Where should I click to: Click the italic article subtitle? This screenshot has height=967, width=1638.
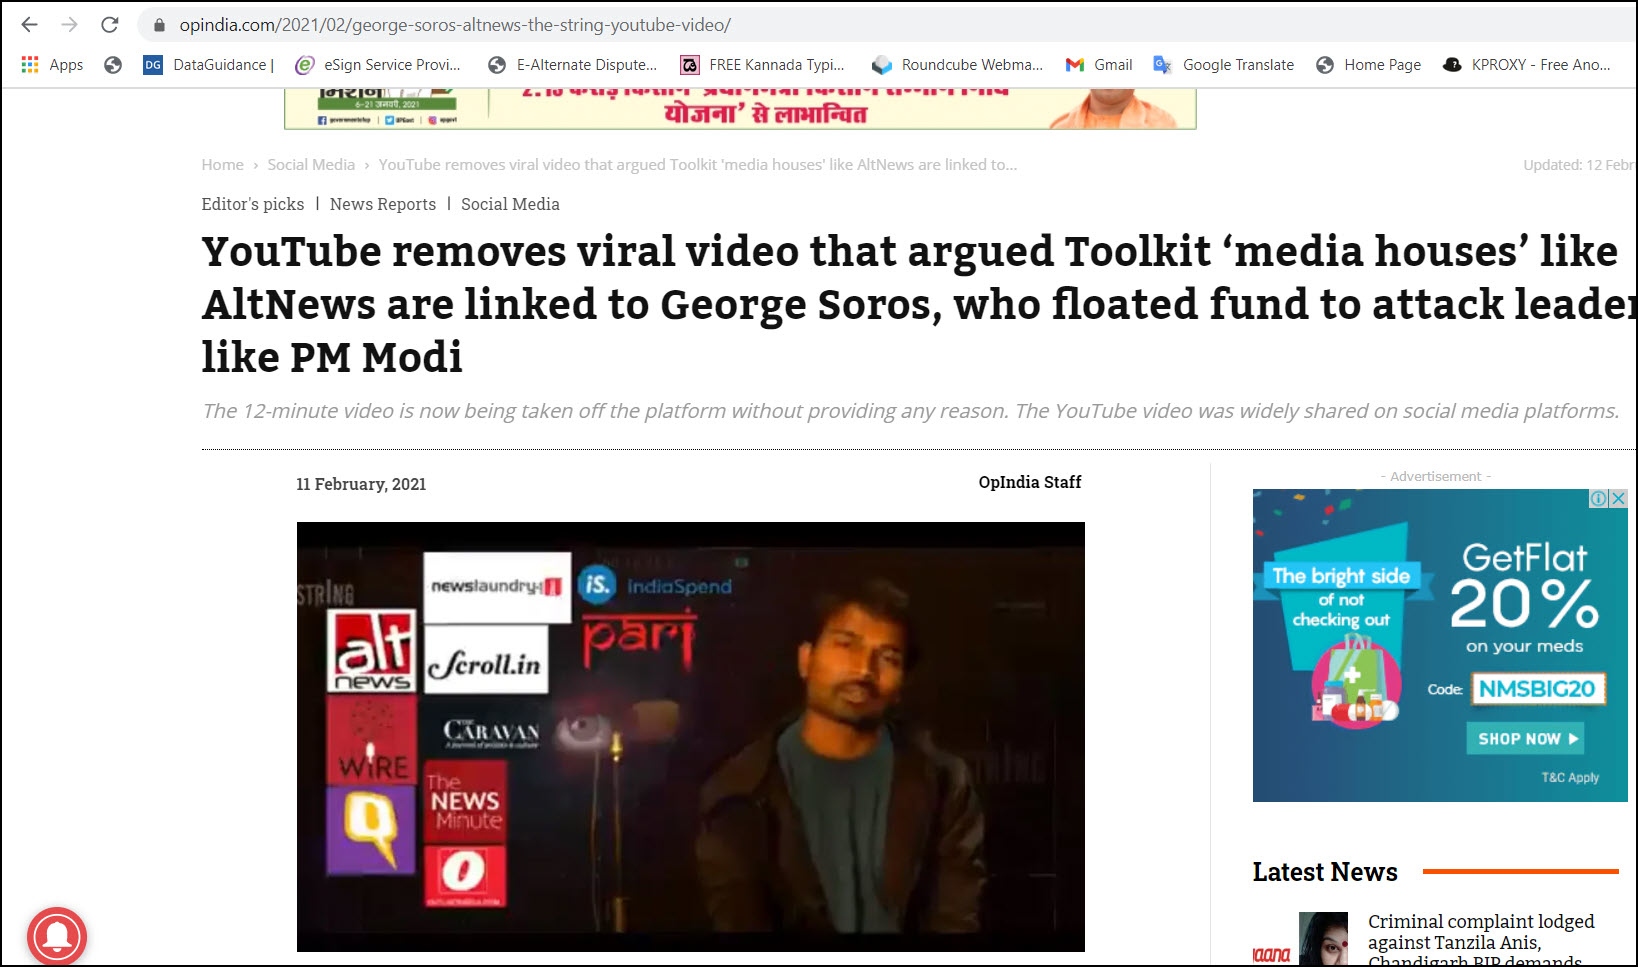pyautogui.click(x=910, y=411)
